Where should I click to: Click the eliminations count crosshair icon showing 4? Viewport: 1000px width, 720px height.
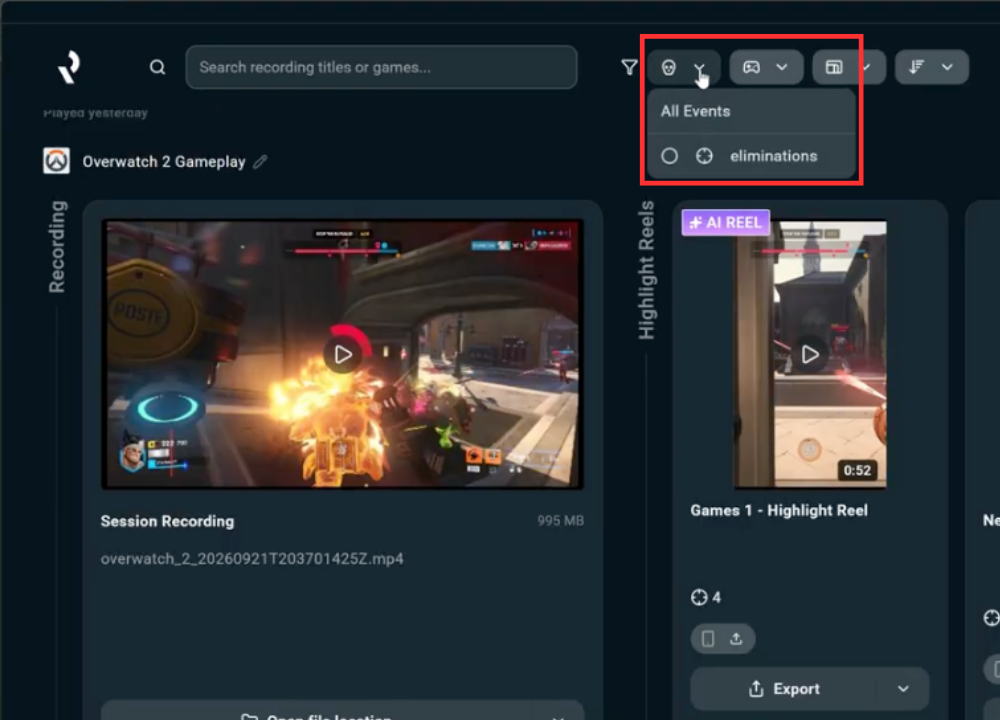tap(699, 597)
